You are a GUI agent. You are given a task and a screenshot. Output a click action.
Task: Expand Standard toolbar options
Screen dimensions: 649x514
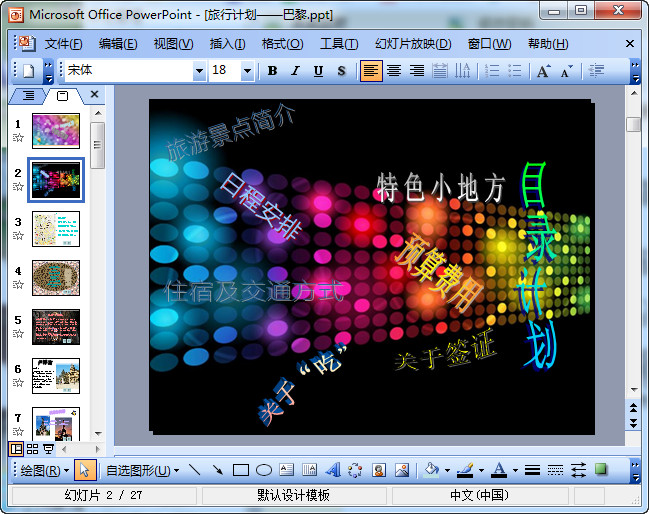point(48,72)
